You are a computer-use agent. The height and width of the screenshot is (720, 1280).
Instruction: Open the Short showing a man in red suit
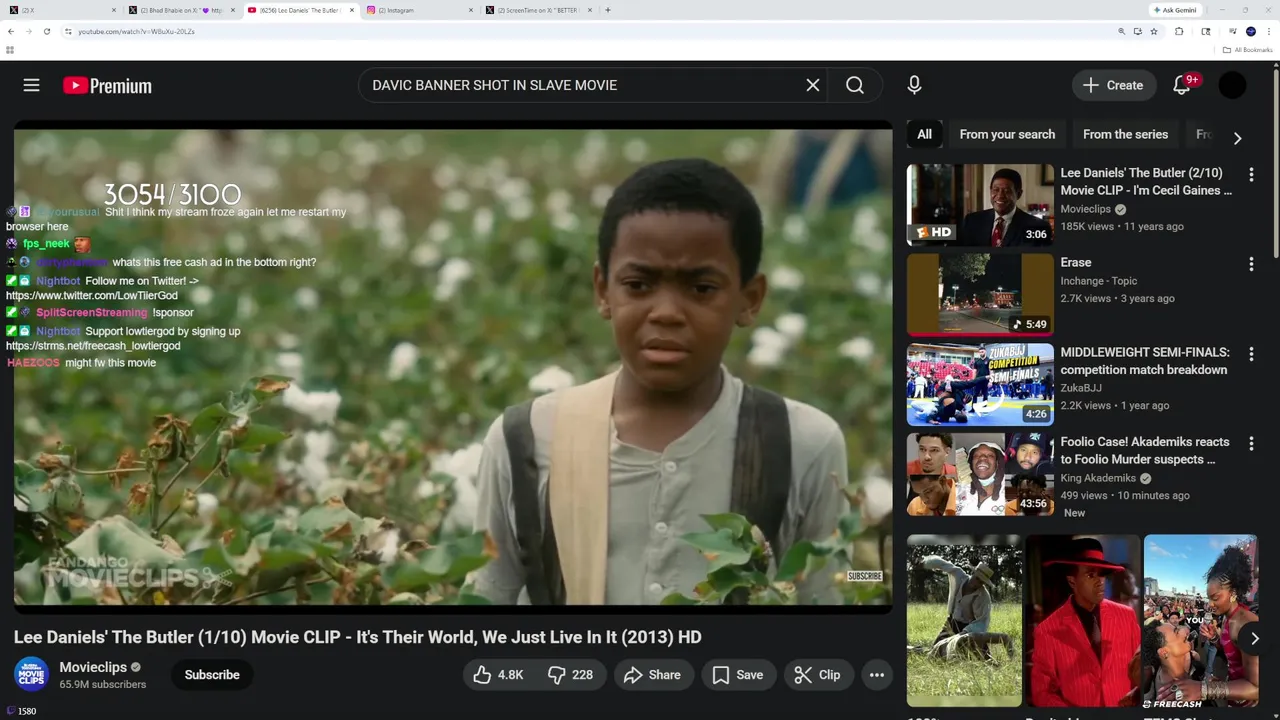pyautogui.click(x=1083, y=620)
